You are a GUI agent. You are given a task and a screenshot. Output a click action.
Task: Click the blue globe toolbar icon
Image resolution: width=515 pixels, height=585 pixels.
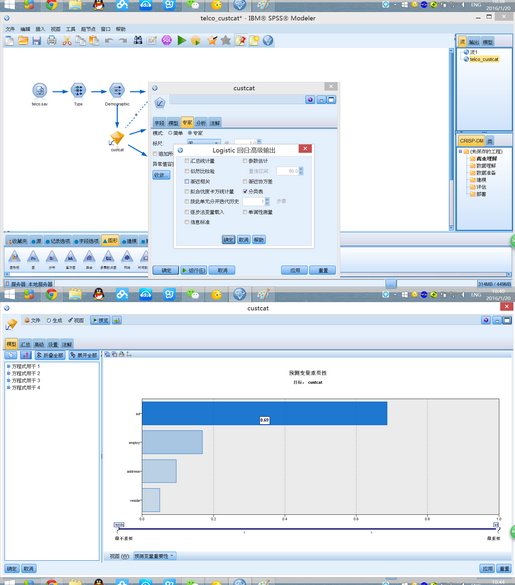tap(268, 40)
